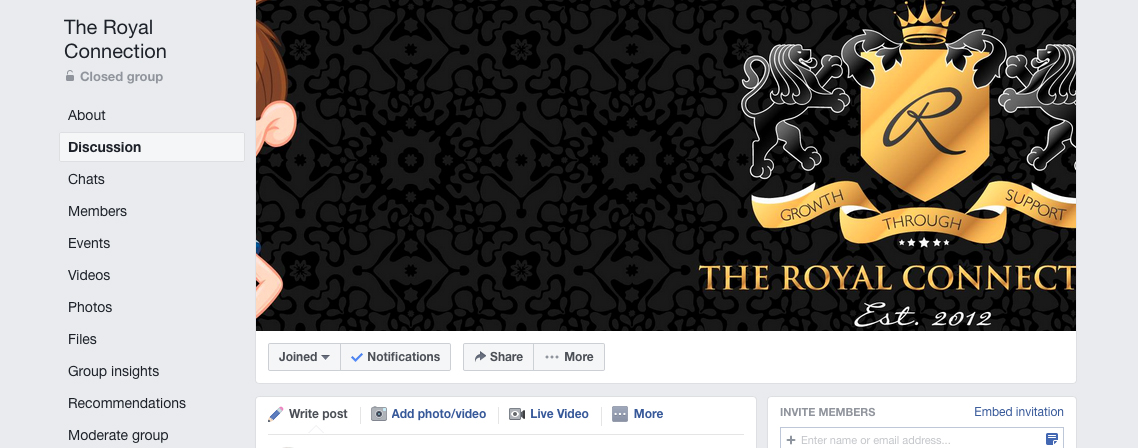Screen dimensions: 1138x448
Task: Click the grey More icon in composer
Action: (x=620, y=414)
